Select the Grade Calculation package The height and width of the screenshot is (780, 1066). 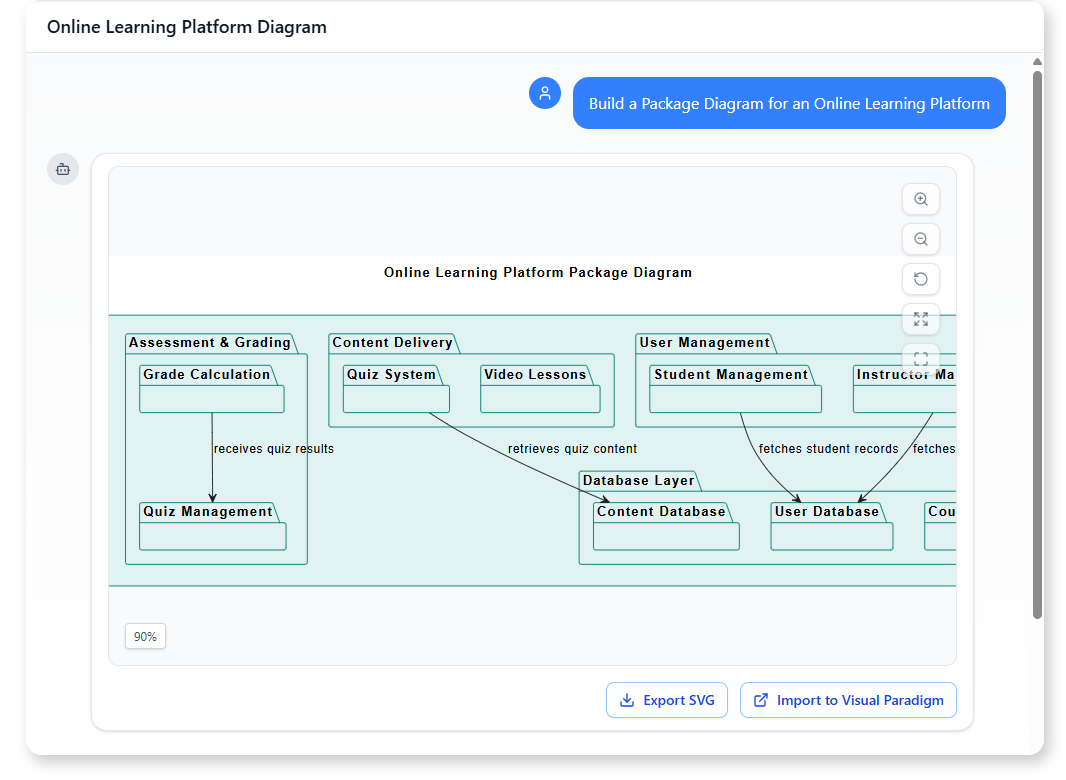(x=211, y=390)
